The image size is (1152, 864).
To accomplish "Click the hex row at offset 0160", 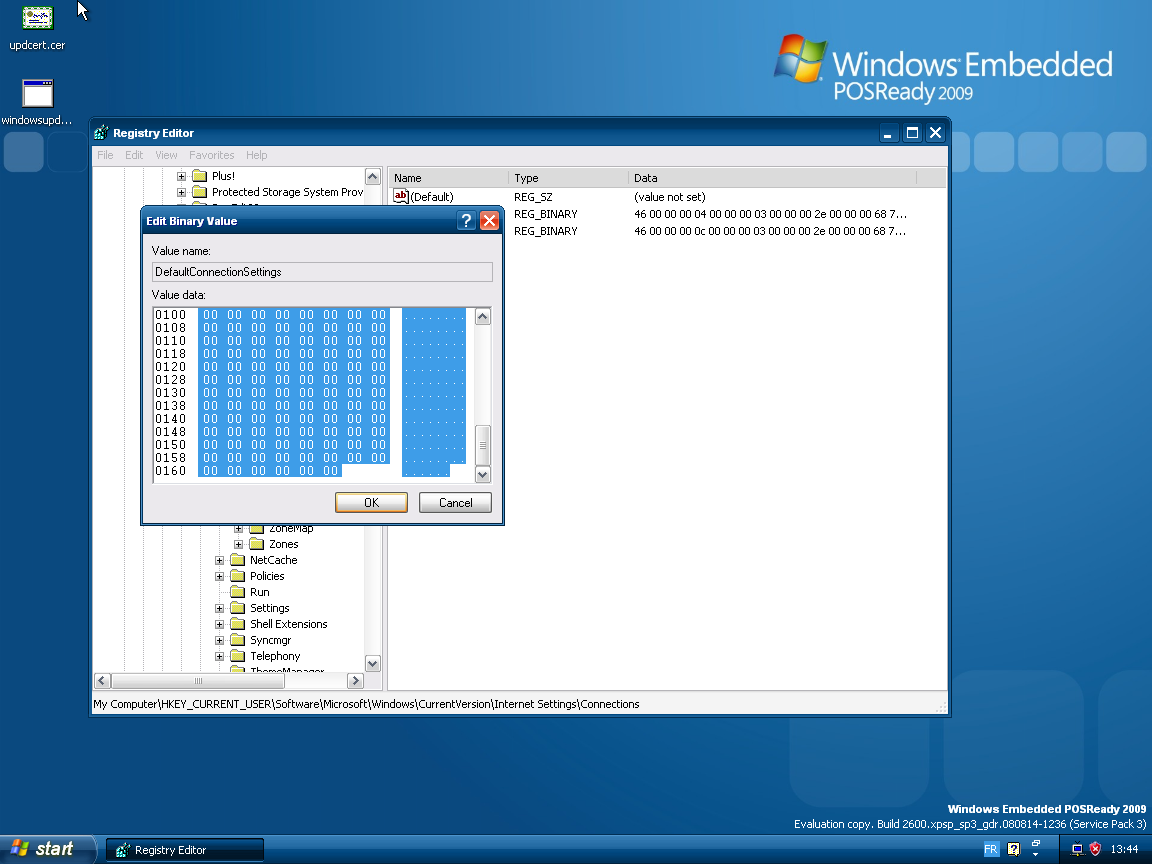I will 302,471.
